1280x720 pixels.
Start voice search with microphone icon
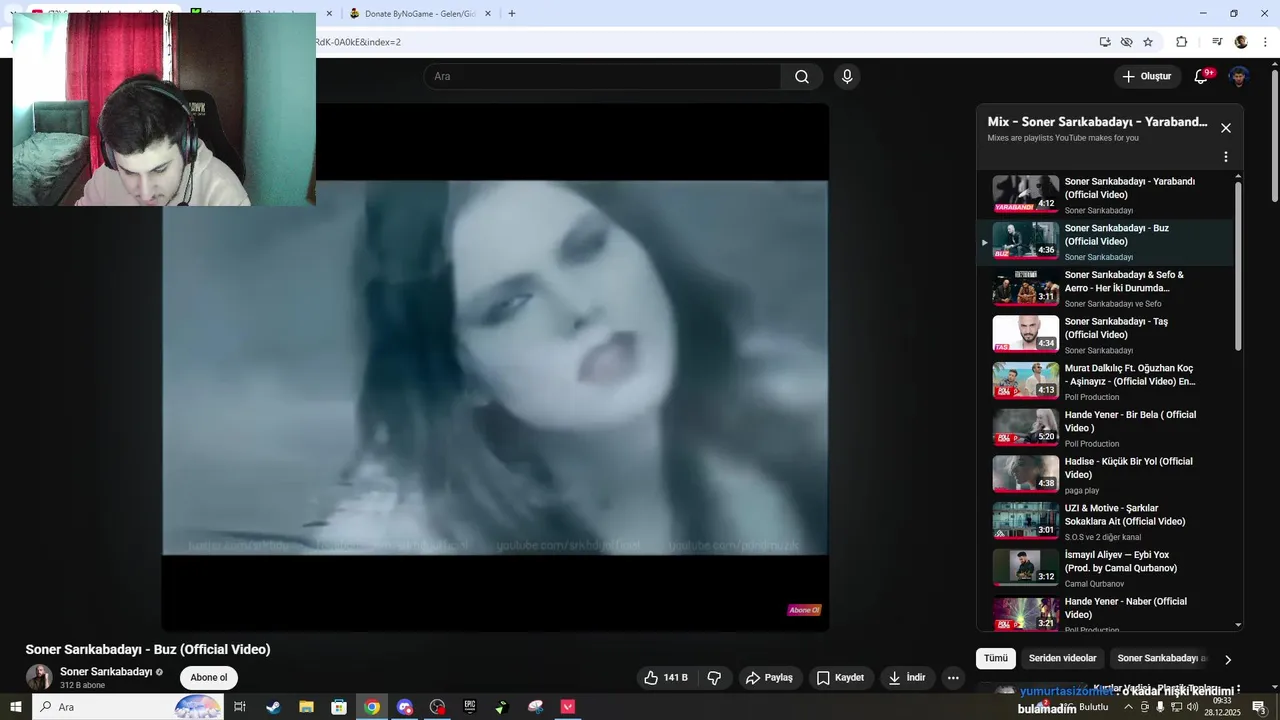[x=847, y=77]
